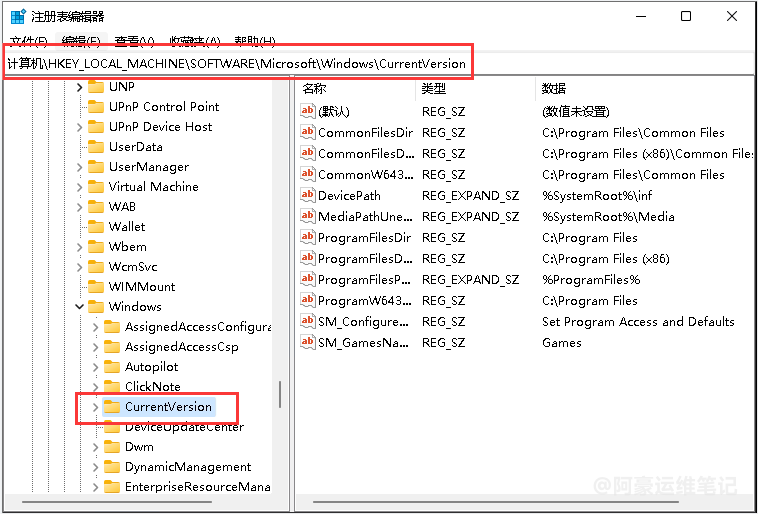Click the string icon beside SM_GamesNa...
The height and width of the screenshot is (514, 758).
pyautogui.click(x=308, y=342)
